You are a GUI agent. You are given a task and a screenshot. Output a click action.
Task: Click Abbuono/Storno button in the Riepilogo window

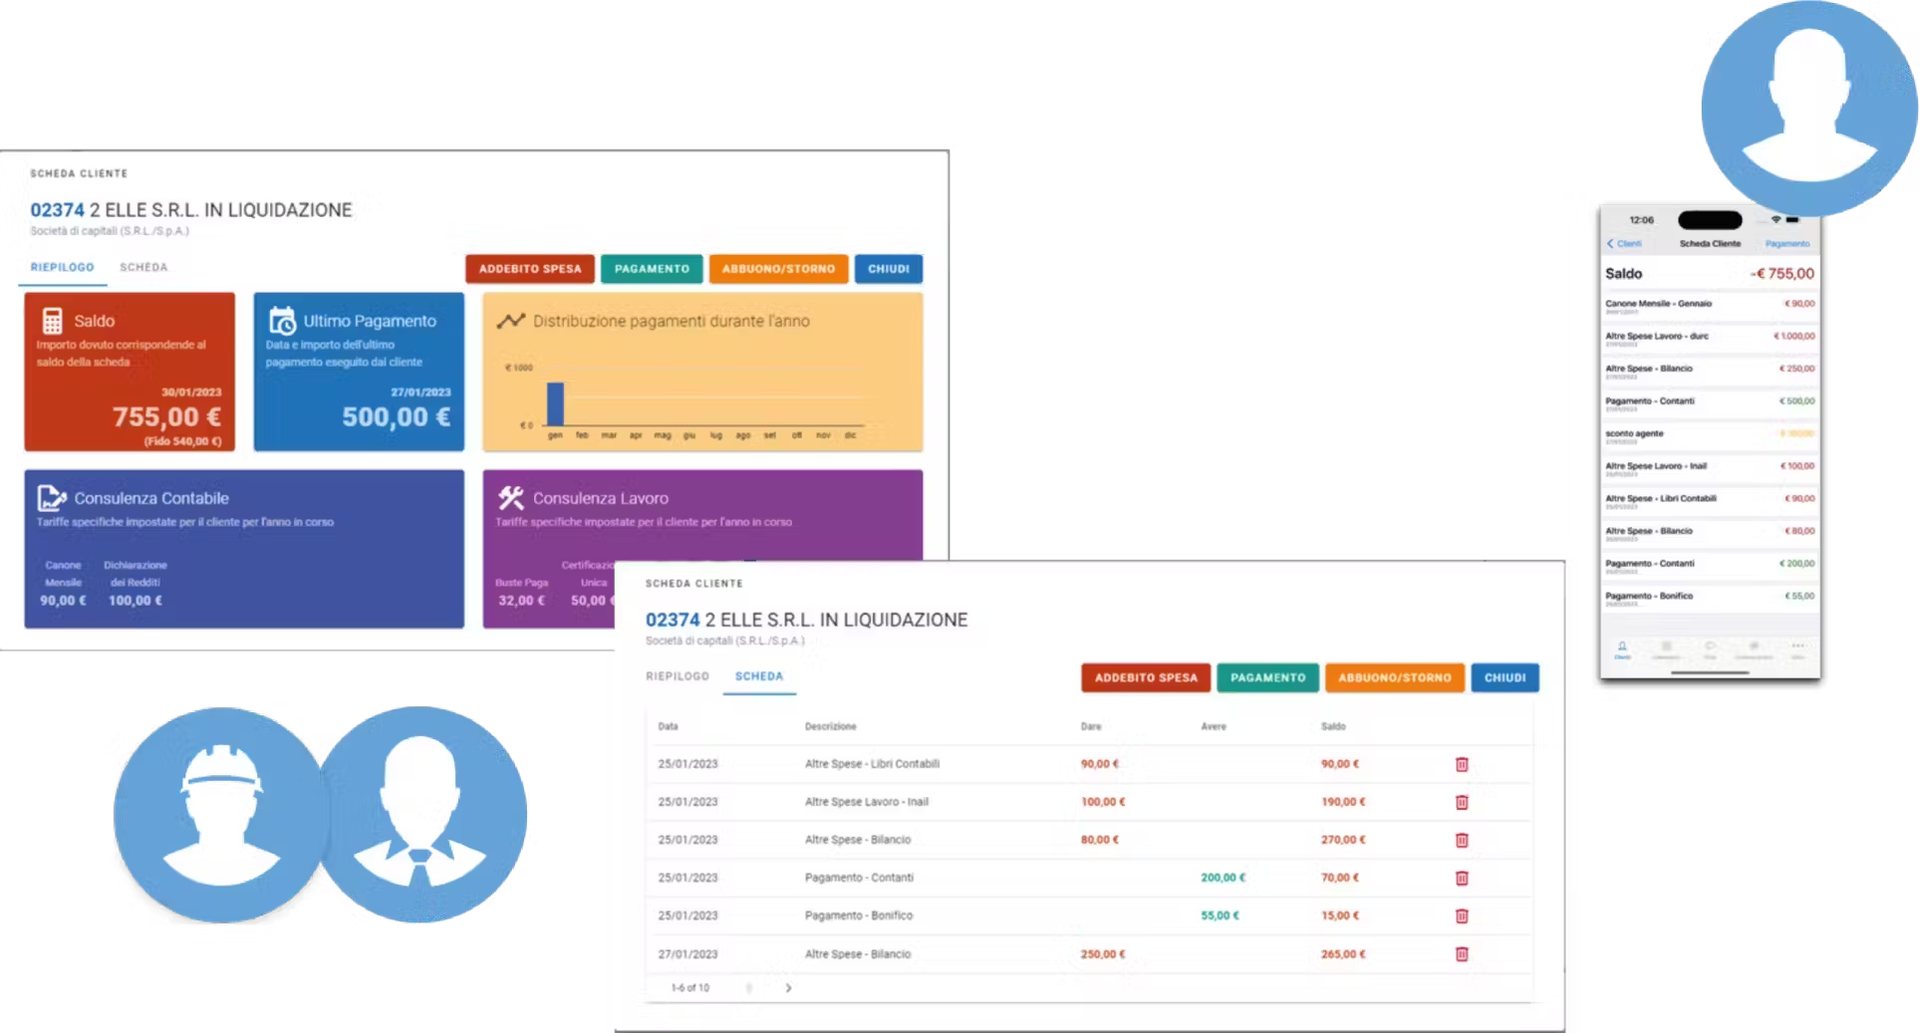coord(778,269)
